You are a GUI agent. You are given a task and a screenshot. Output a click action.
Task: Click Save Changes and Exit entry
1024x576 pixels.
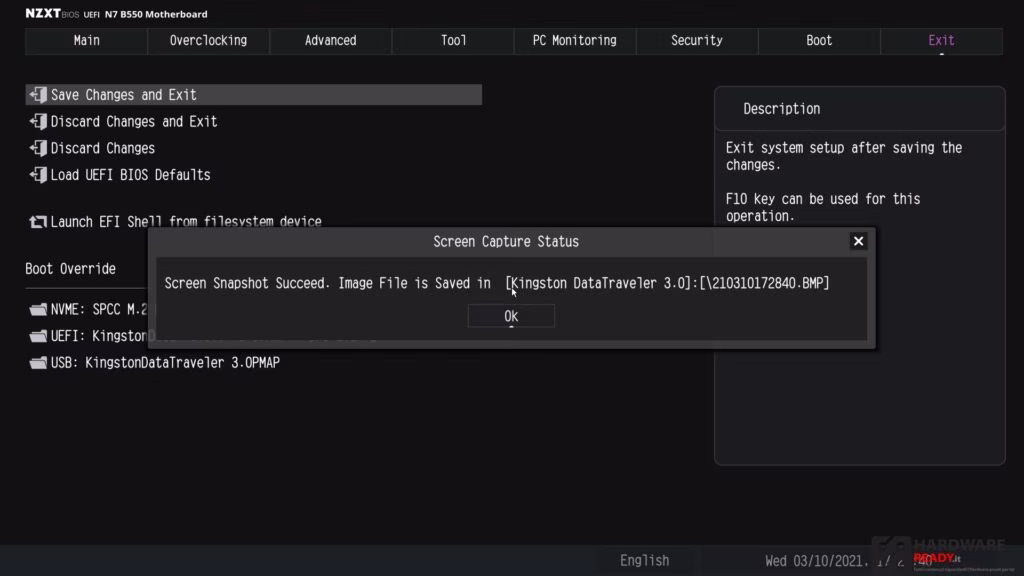[x=253, y=95]
